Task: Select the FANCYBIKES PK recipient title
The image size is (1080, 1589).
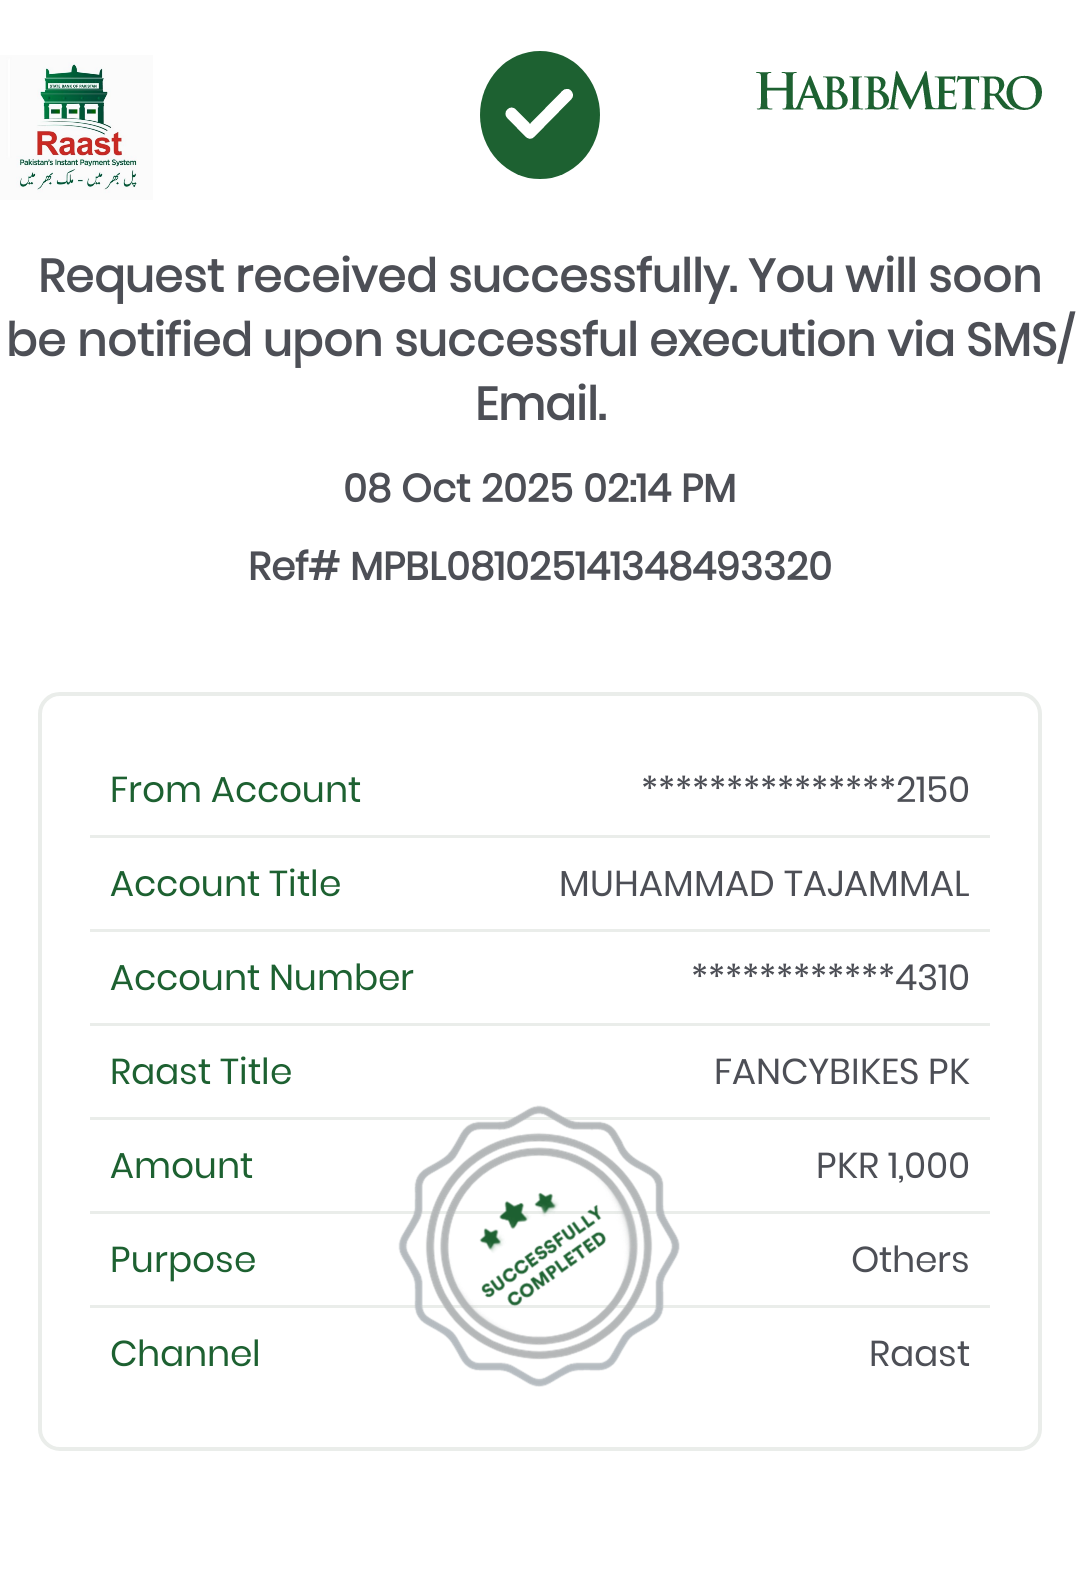Action: tap(841, 1072)
